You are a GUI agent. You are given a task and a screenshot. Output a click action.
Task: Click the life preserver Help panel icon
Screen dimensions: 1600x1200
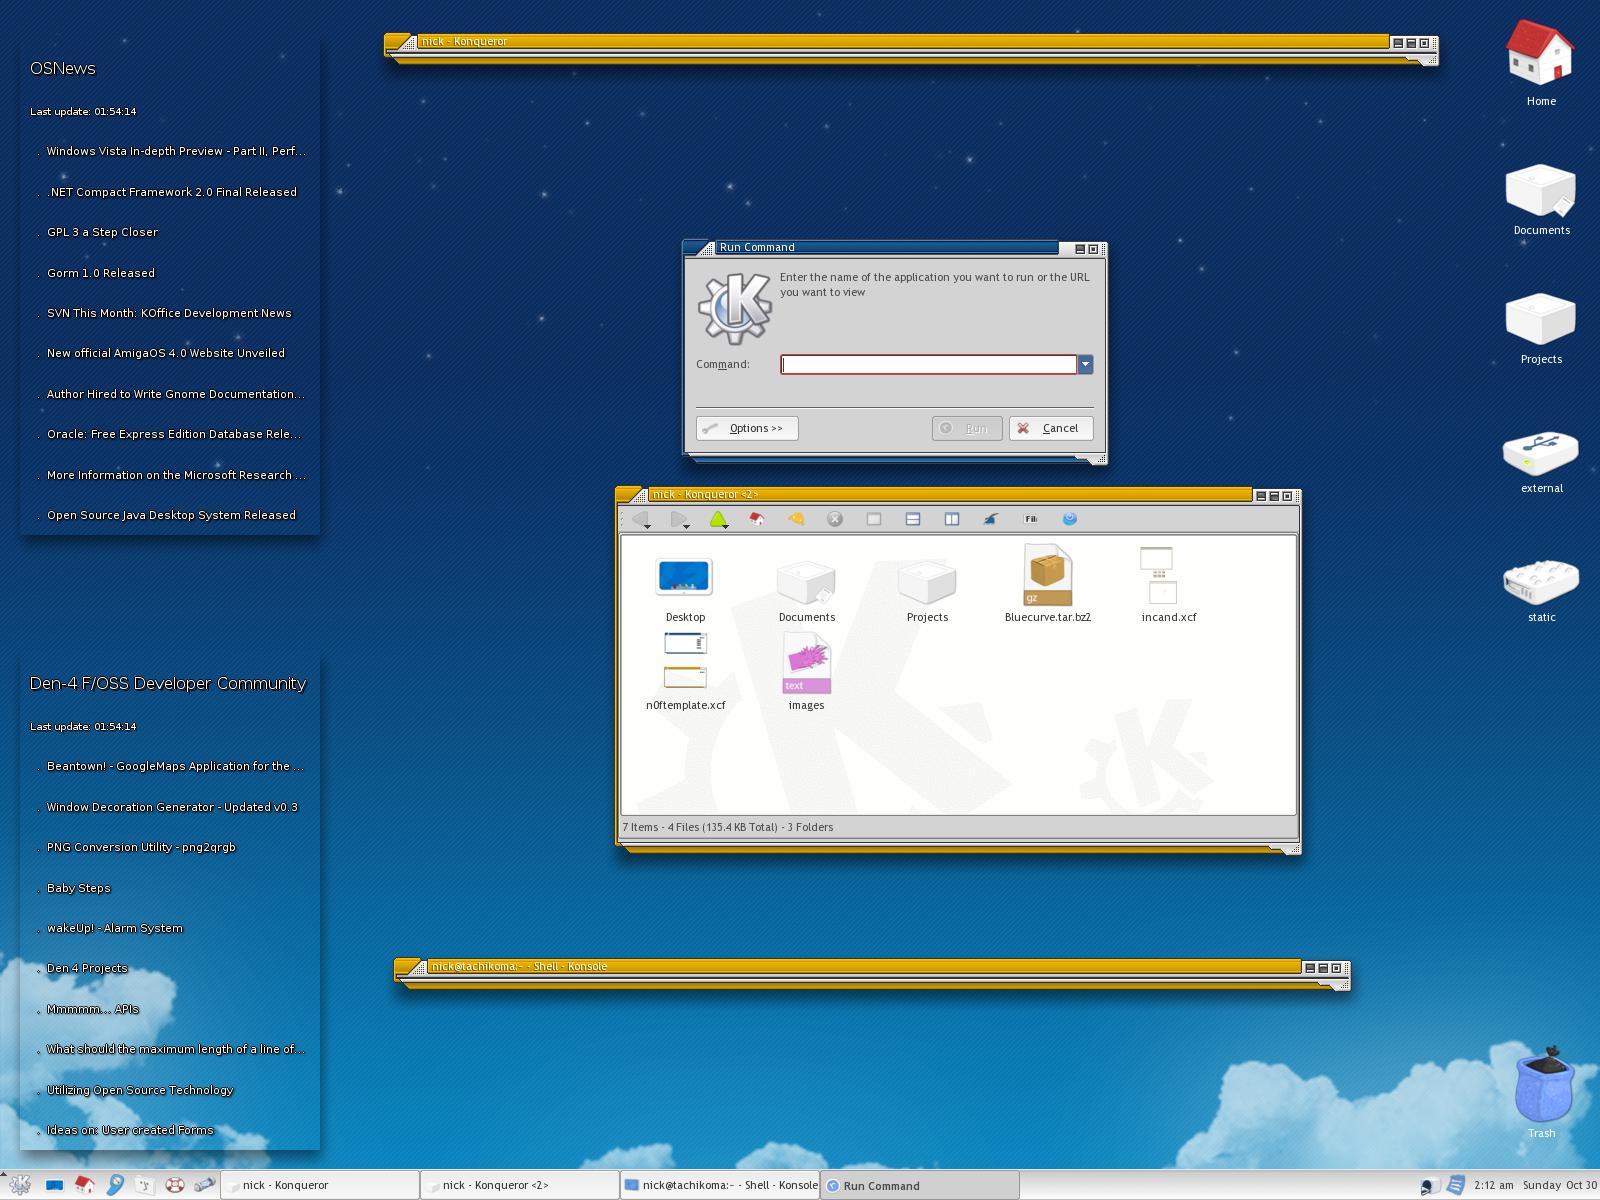pos(175,1185)
